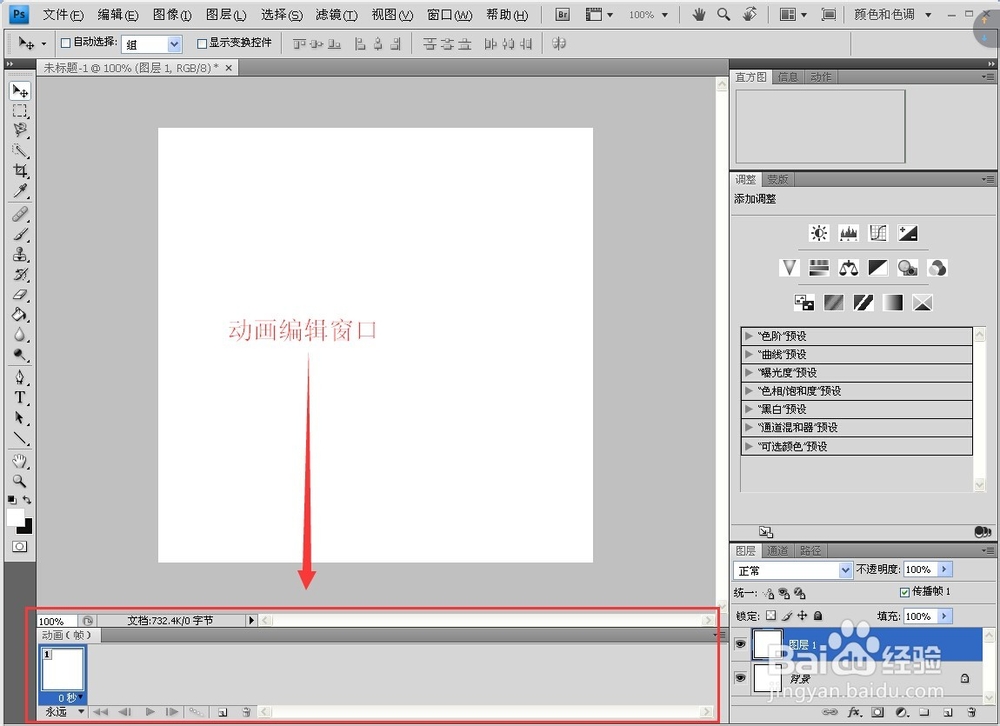
Task: Add Levels adjustment
Action: tap(848, 233)
